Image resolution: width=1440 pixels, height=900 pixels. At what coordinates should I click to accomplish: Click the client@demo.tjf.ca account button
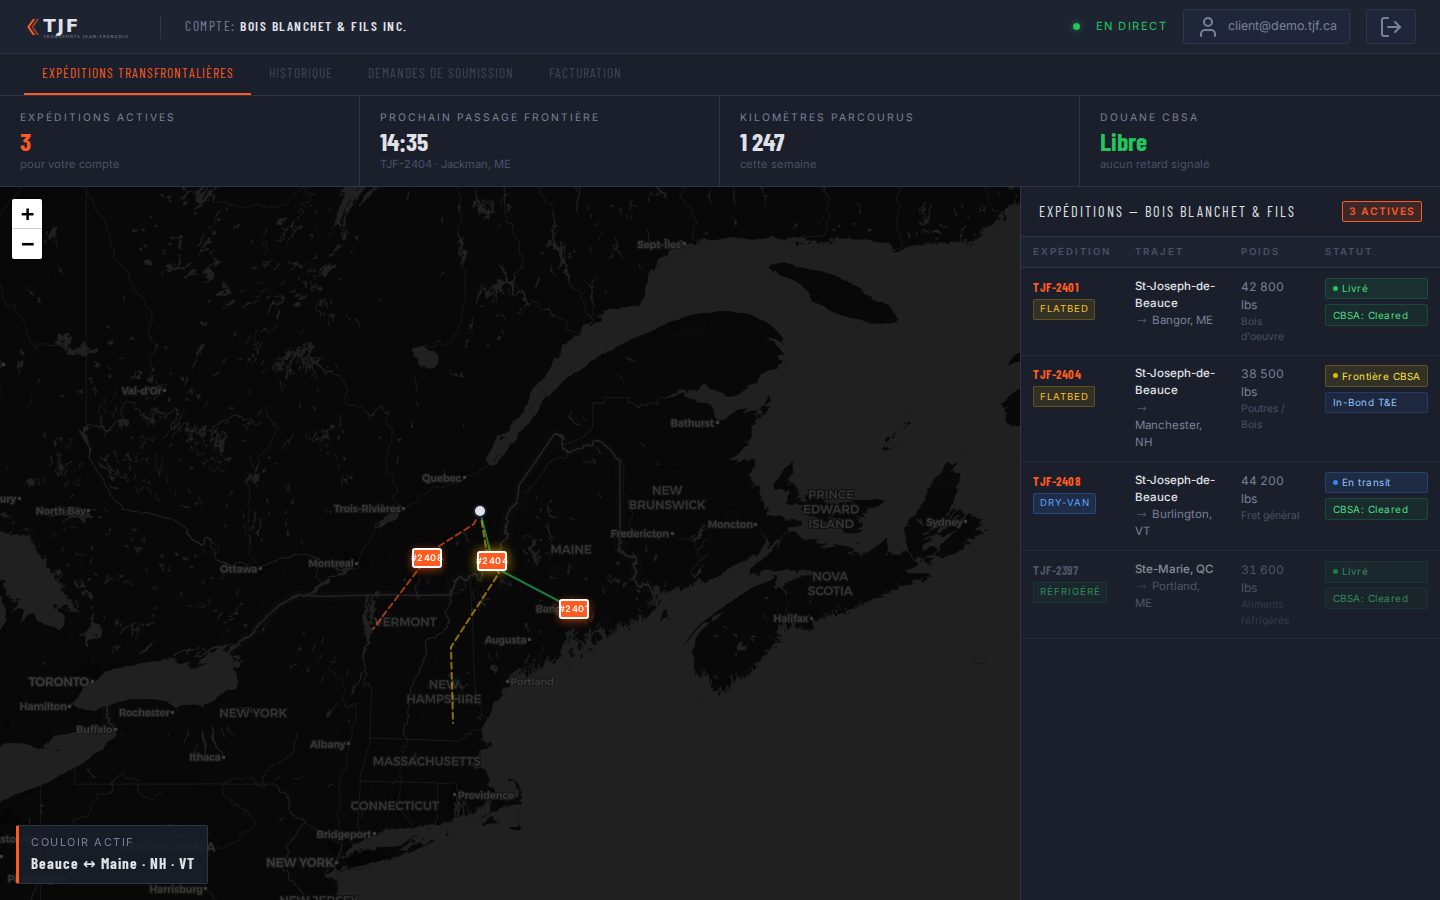(1266, 27)
